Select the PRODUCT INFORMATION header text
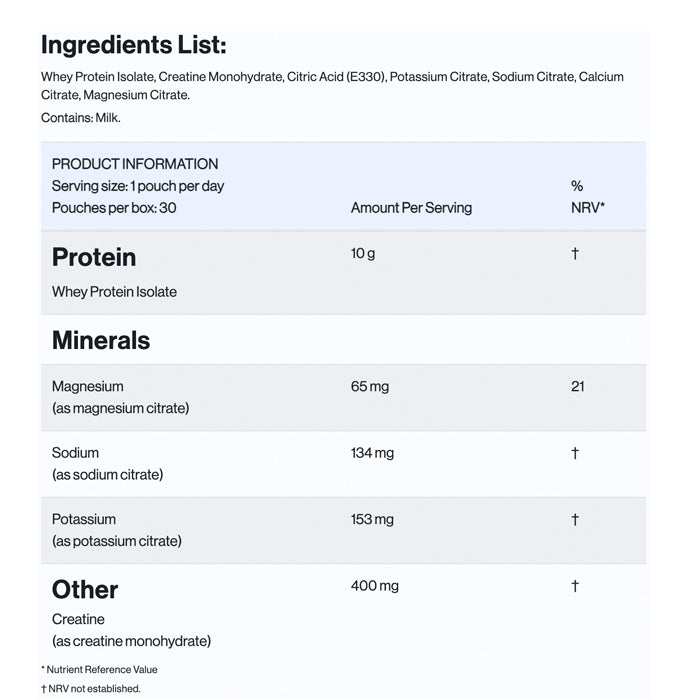 point(135,164)
